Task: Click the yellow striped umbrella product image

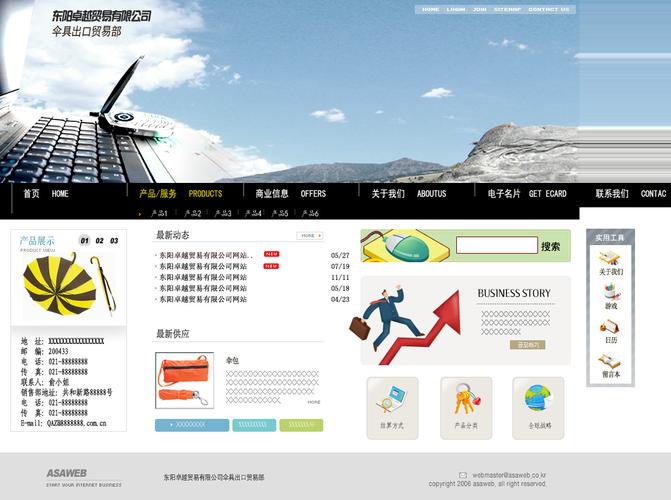Action: tap(68, 283)
